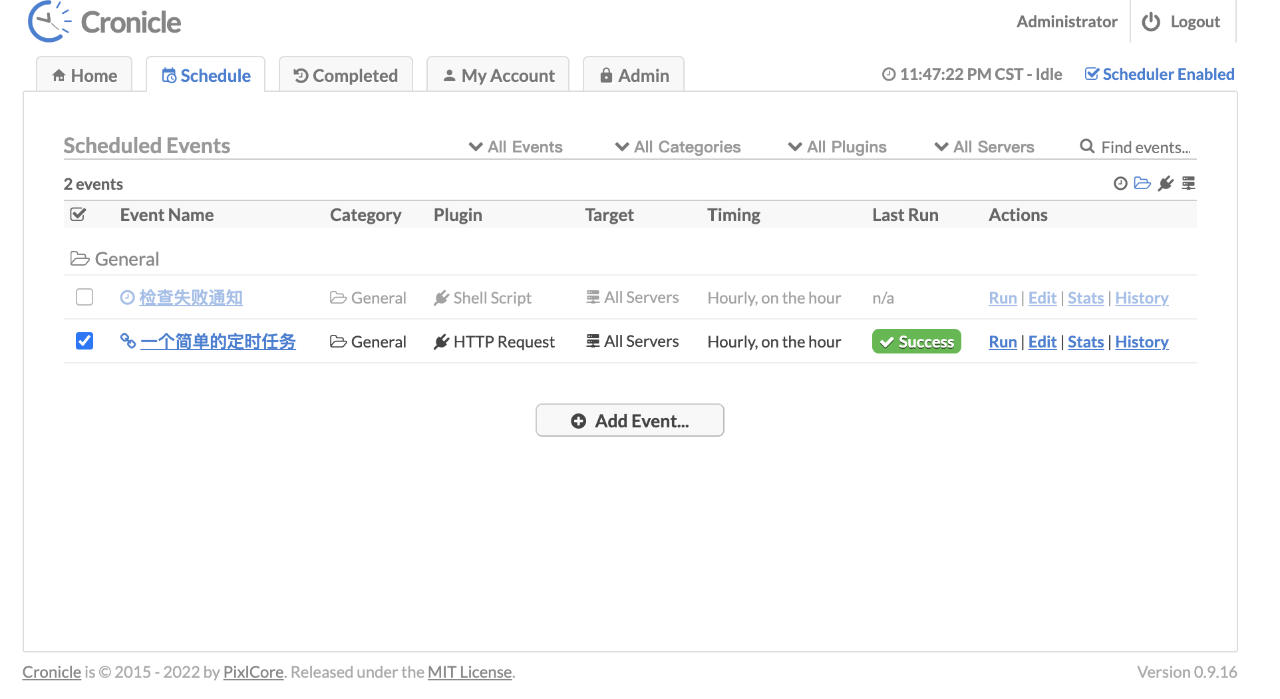Viewport: 1280px width, 699px height.
Task: Expand the All Plugins filter dropdown
Action: coord(837,147)
